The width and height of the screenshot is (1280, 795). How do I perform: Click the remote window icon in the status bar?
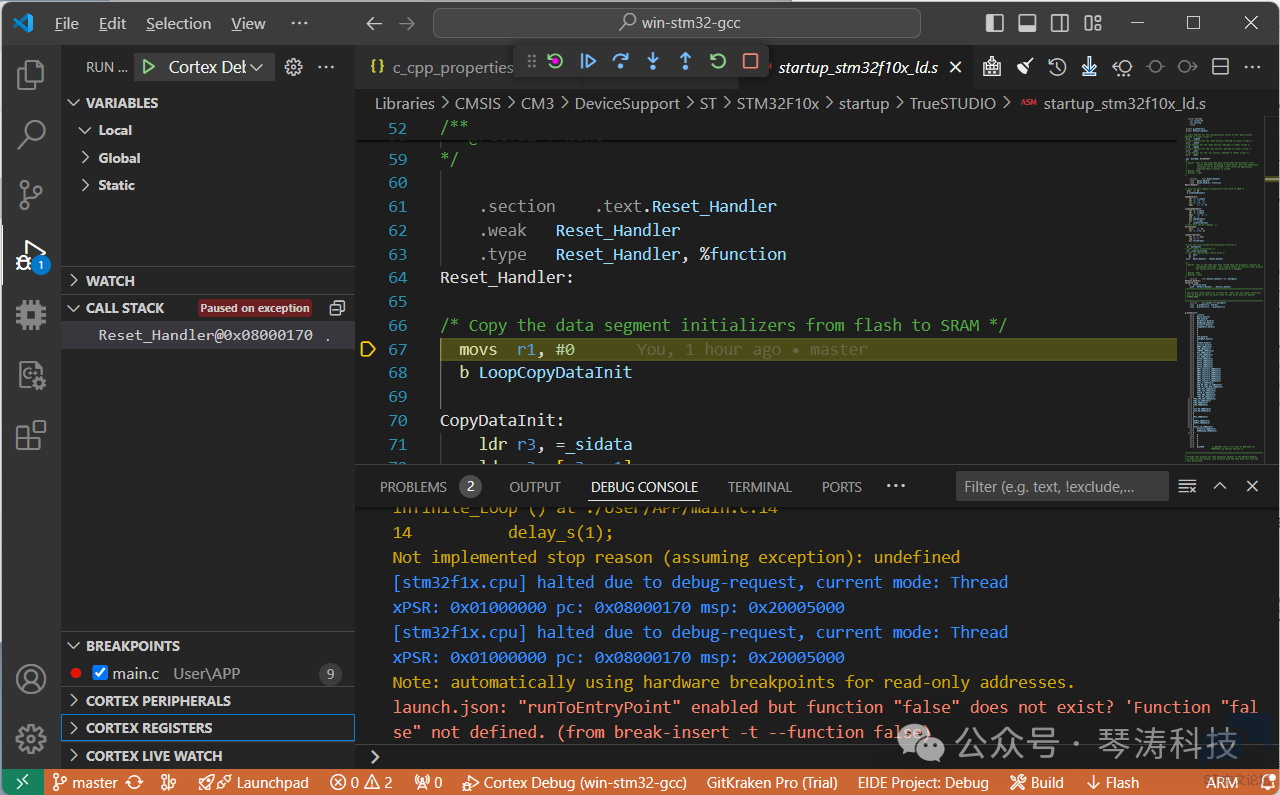[22, 783]
